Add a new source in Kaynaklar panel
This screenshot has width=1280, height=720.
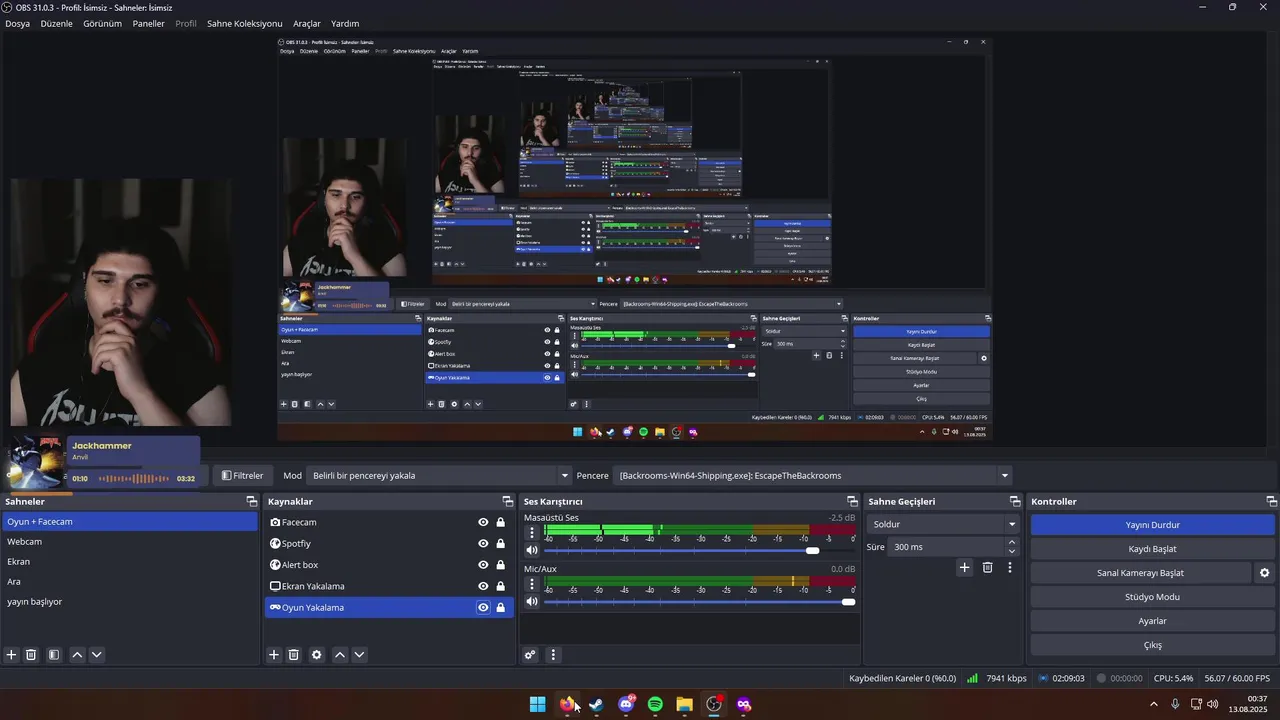click(274, 655)
